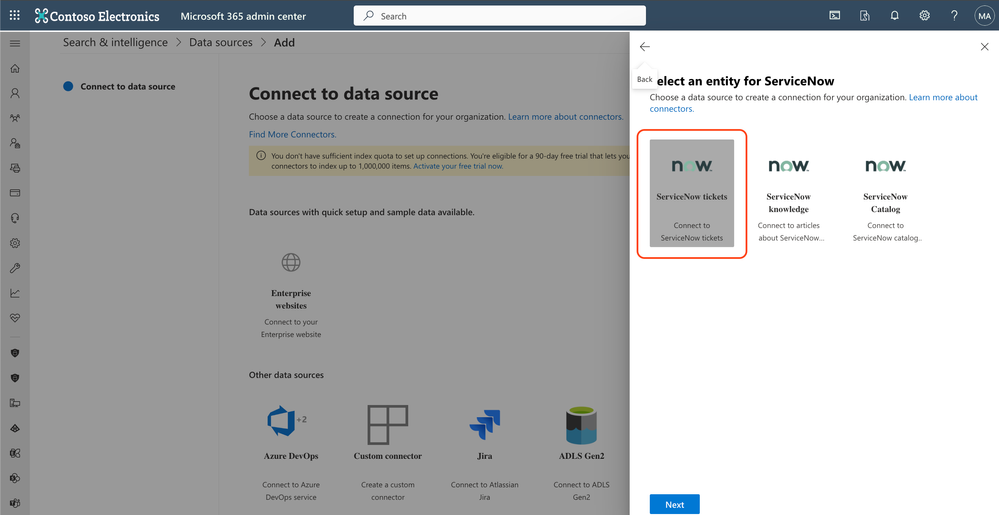
Task: Open the notifications bell
Action: pos(895,16)
